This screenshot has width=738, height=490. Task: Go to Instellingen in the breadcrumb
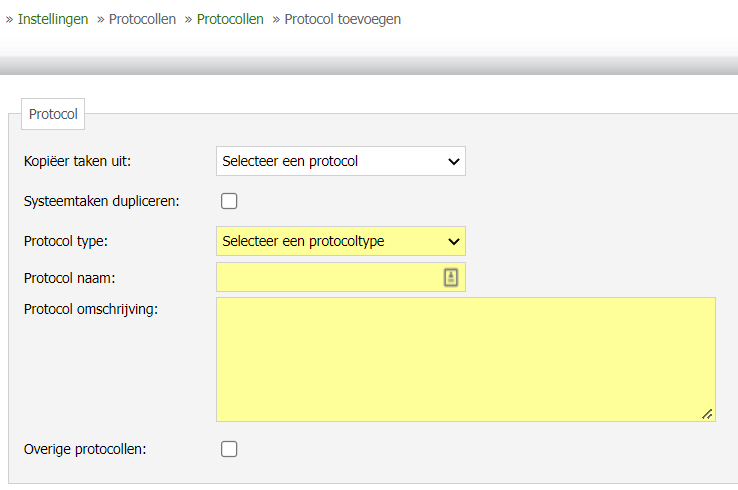coord(53,19)
